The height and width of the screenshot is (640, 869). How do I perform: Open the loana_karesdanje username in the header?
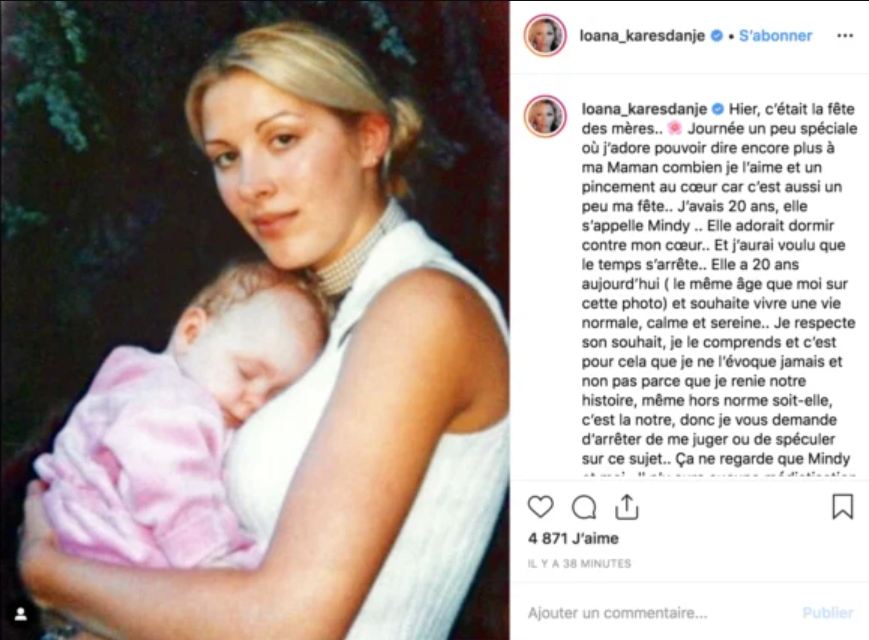coord(642,35)
